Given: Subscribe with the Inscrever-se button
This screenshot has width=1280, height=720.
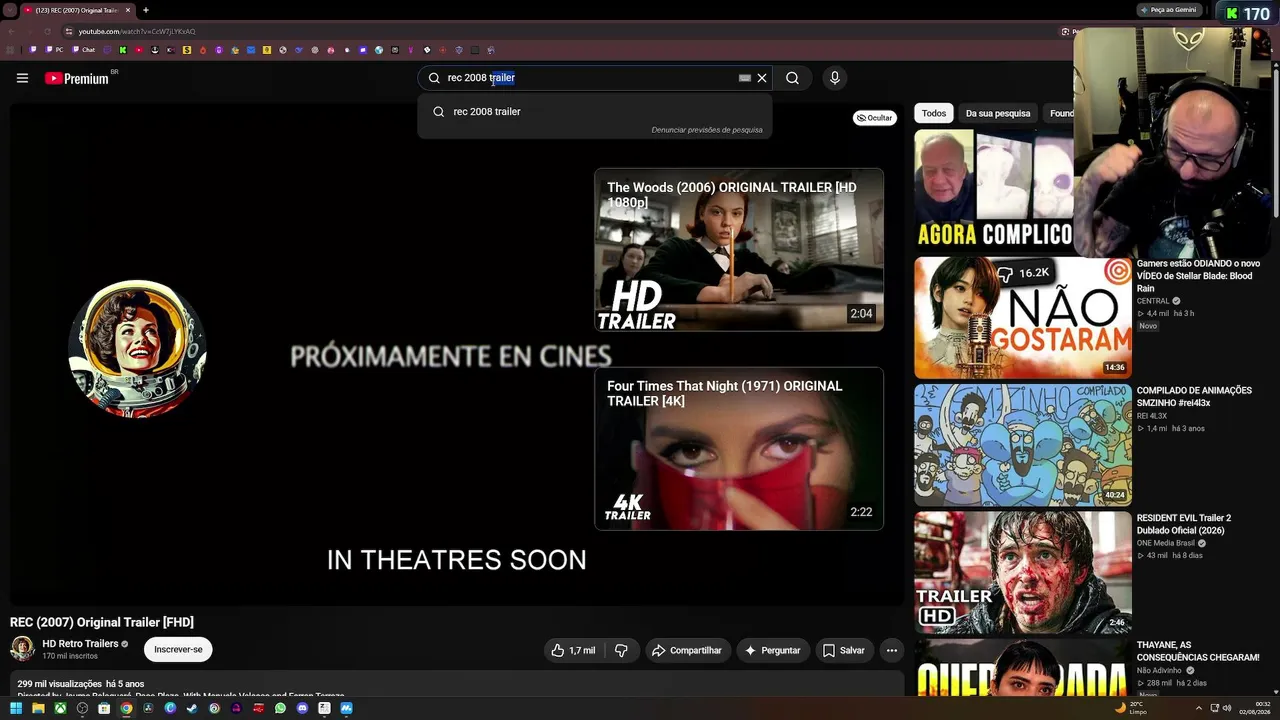Looking at the screenshot, I should point(178,650).
